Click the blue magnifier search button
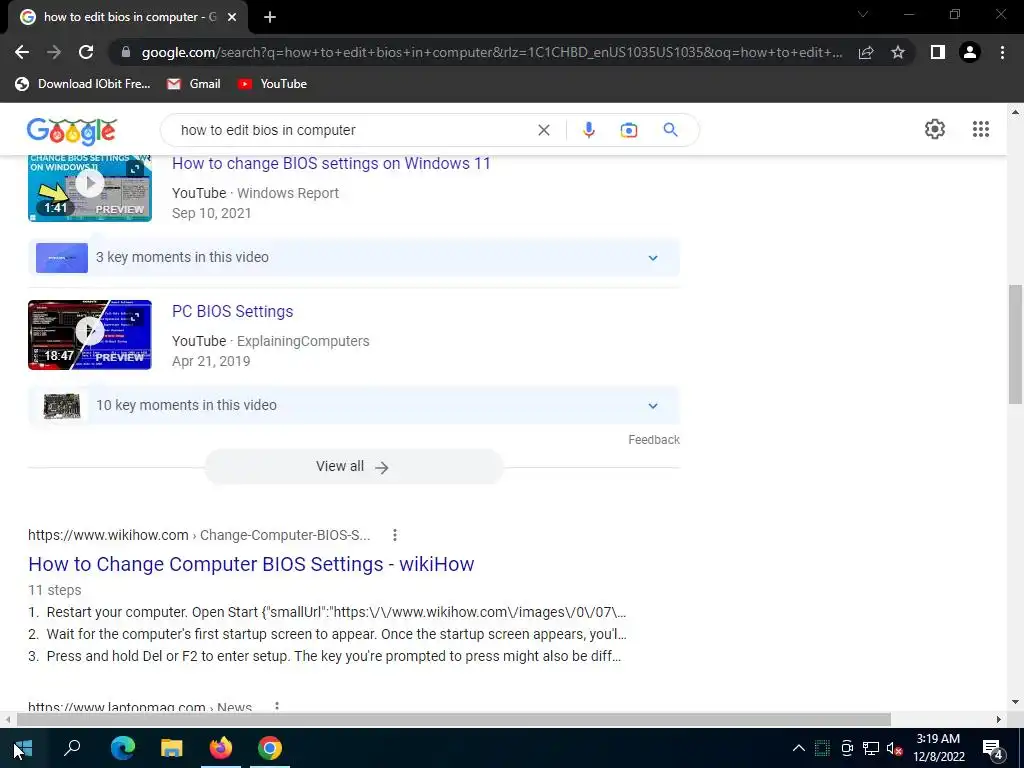The width and height of the screenshot is (1024, 768). (670, 130)
